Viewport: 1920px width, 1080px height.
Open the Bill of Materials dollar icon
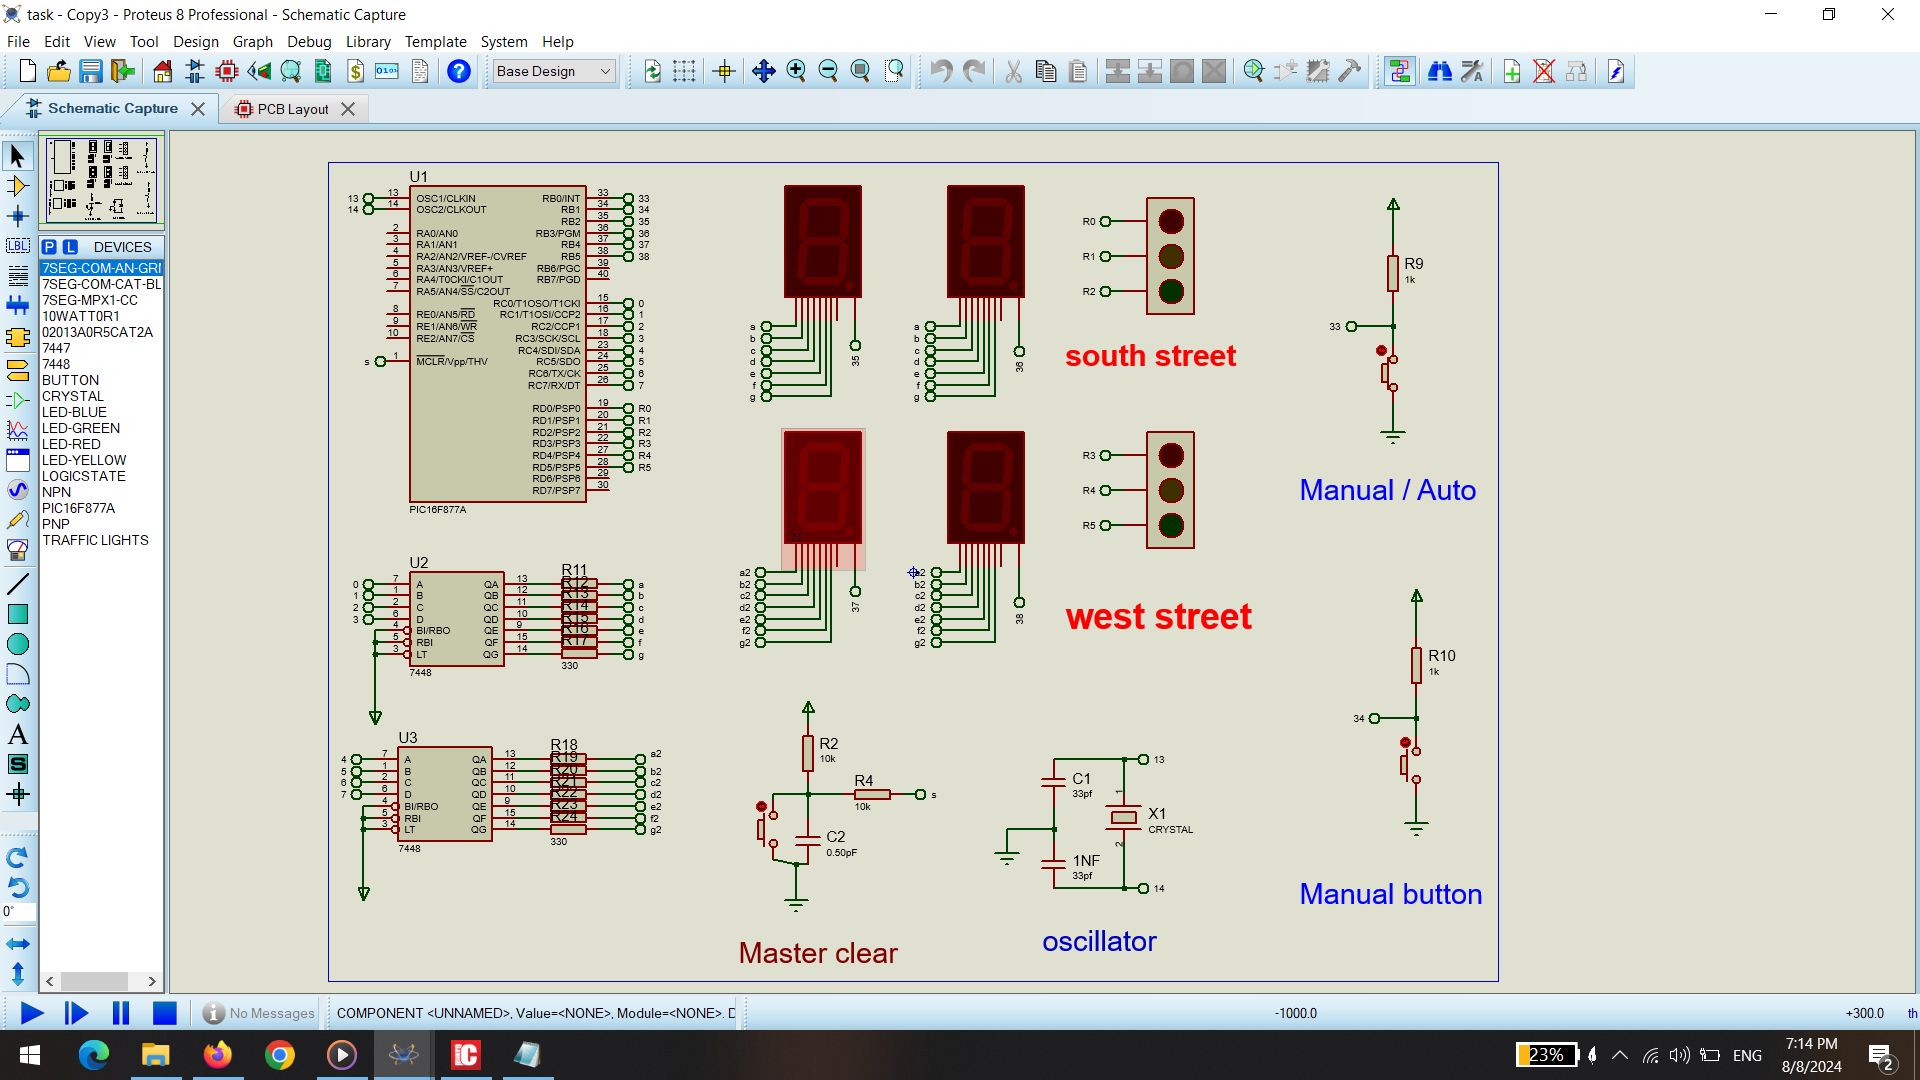[x=355, y=71]
